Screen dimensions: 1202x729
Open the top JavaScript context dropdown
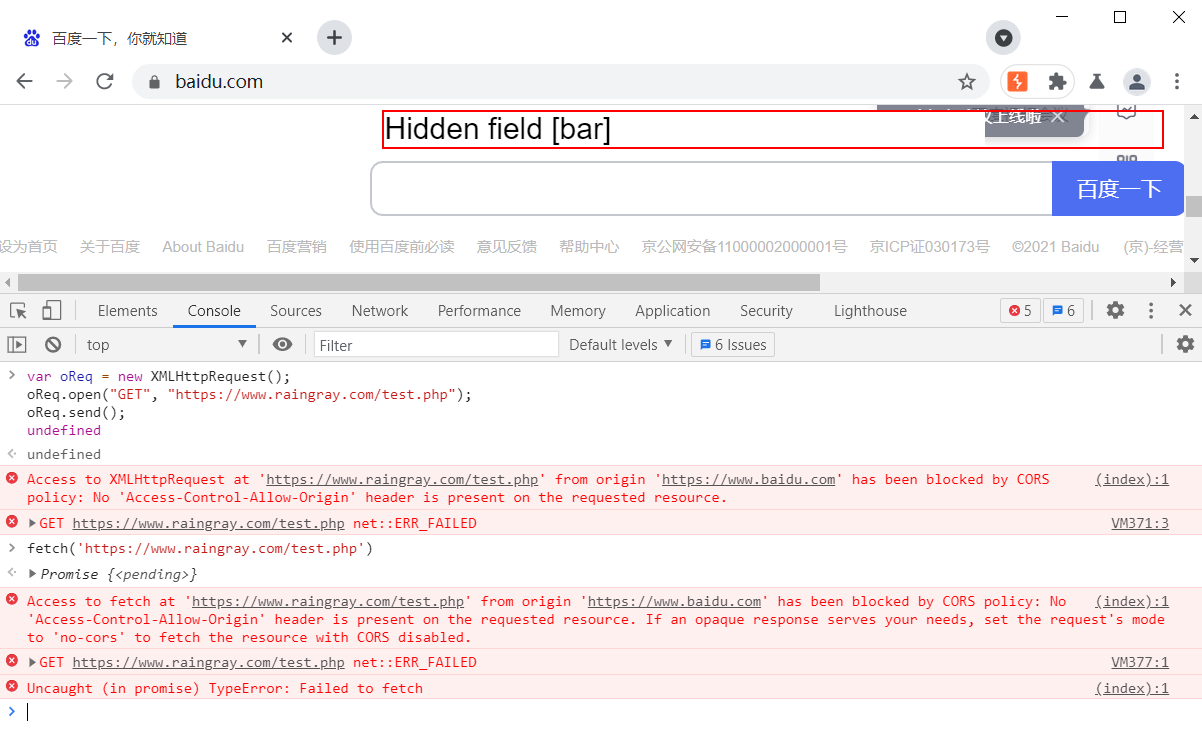tap(166, 345)
